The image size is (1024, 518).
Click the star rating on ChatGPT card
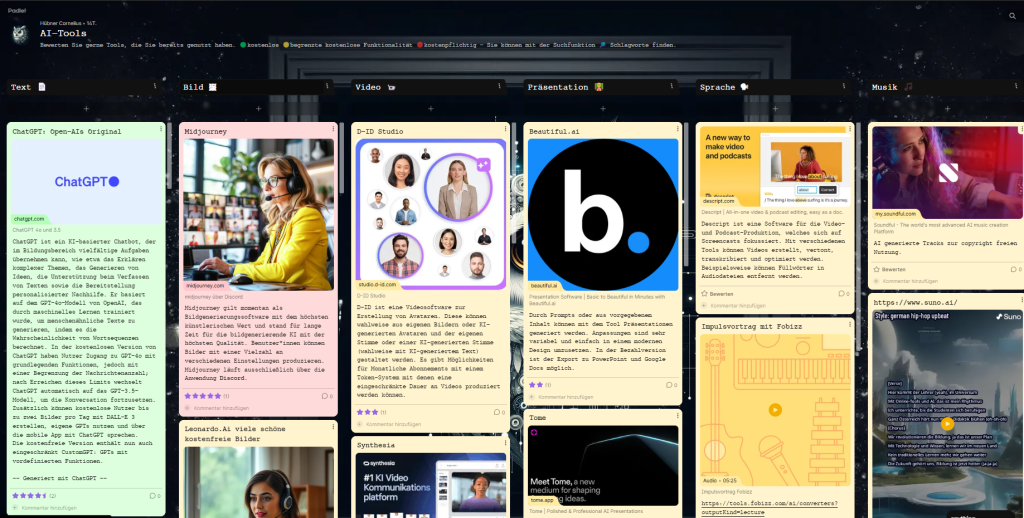[29, 496]
